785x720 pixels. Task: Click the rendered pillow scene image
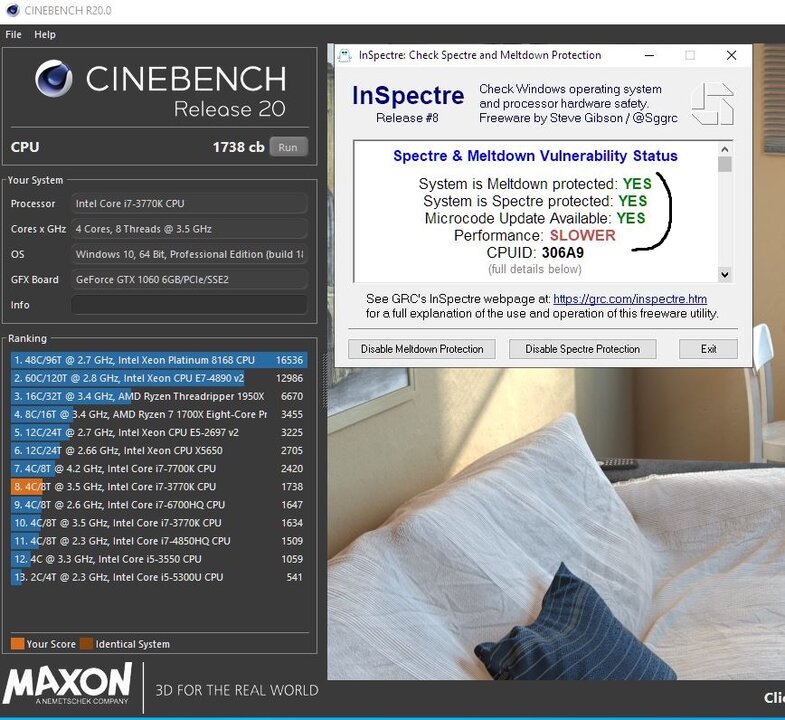click(x=556, y=523)
